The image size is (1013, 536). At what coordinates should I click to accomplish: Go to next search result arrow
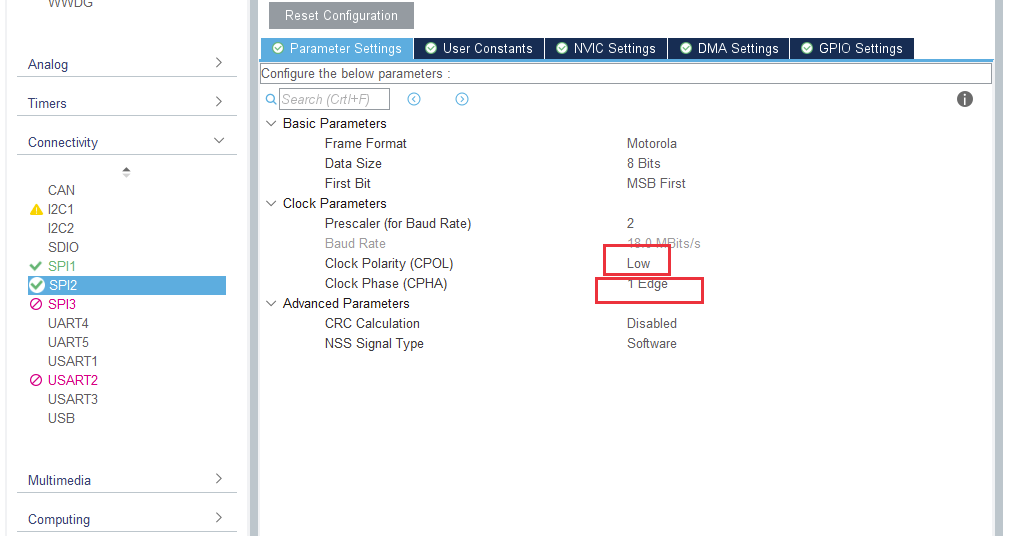462,99
